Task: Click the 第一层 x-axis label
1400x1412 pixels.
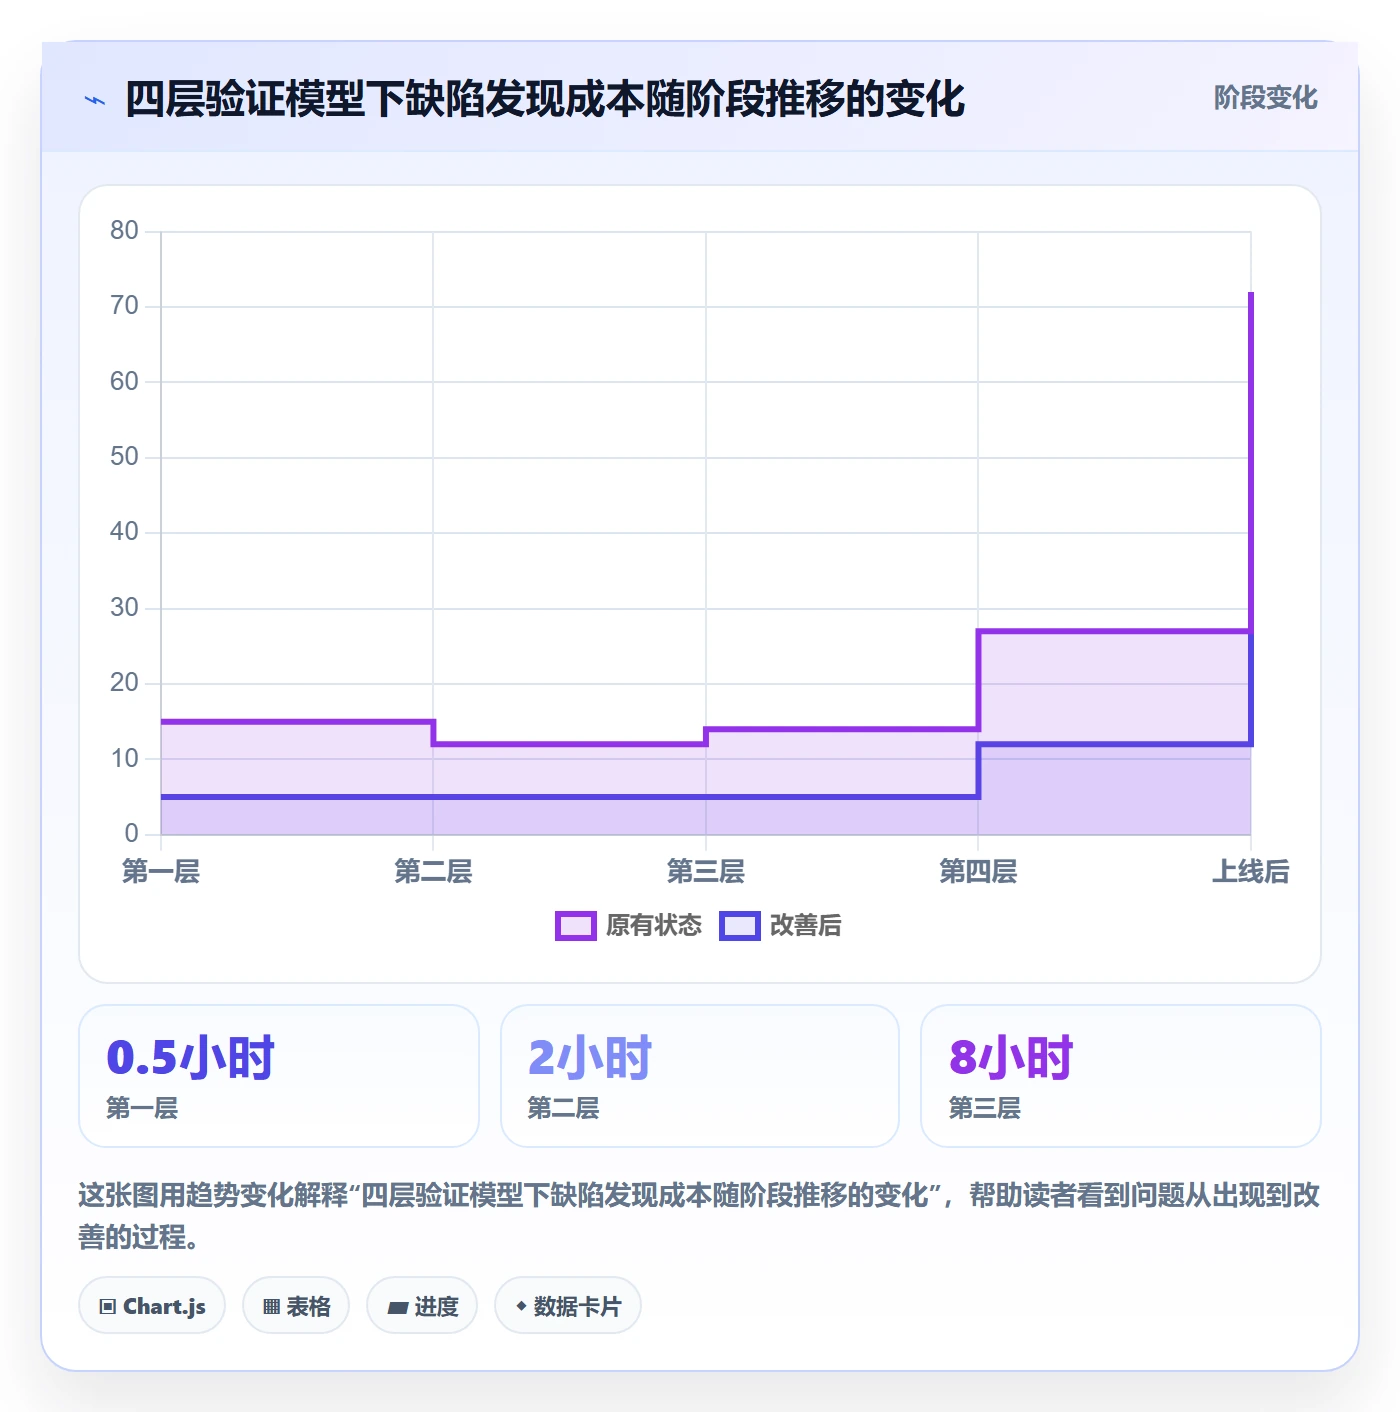Action: (x=161, y=872)
